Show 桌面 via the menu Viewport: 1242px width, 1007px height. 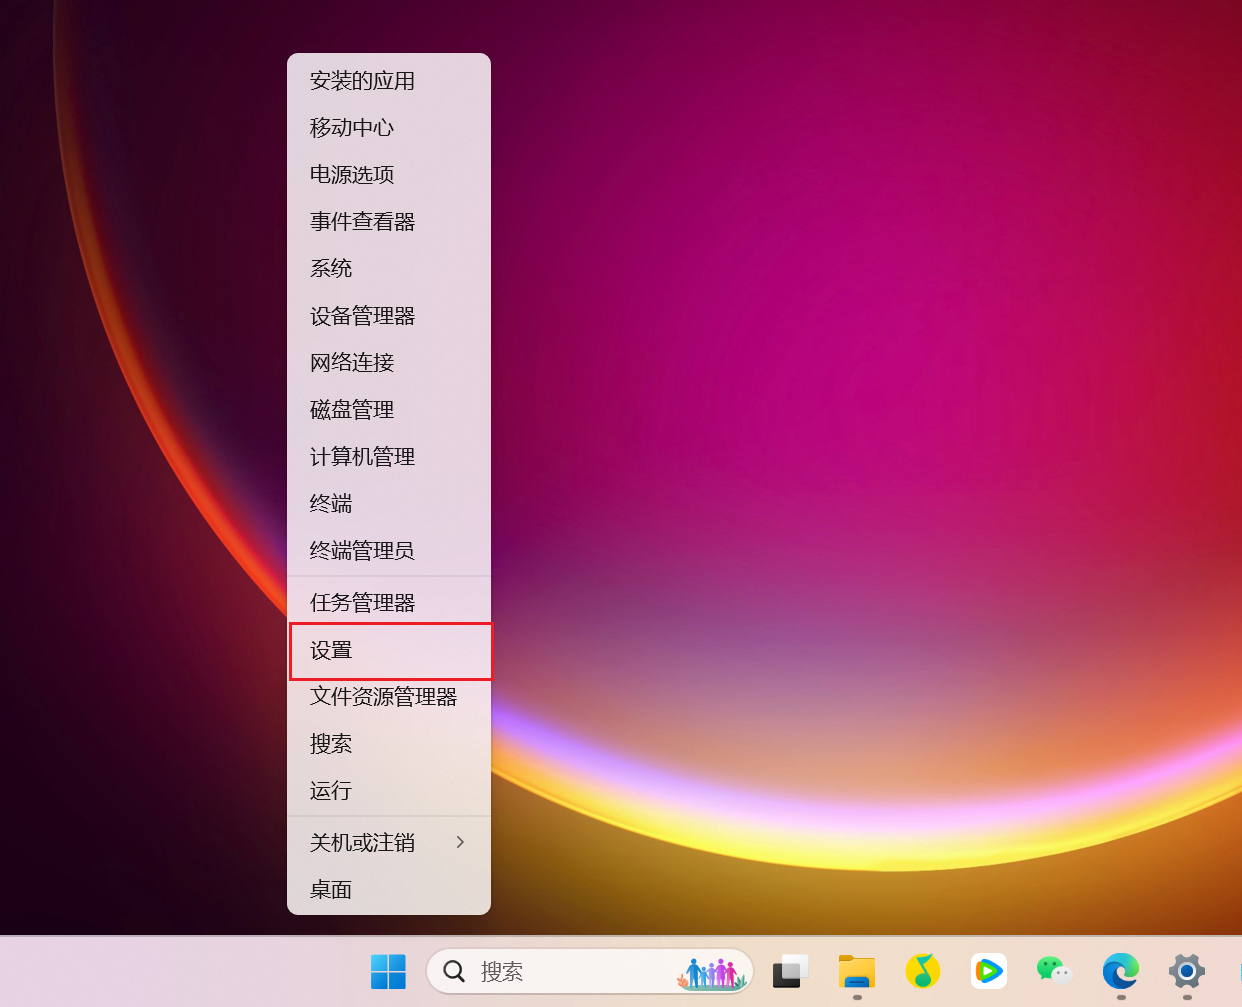[389, 890]
